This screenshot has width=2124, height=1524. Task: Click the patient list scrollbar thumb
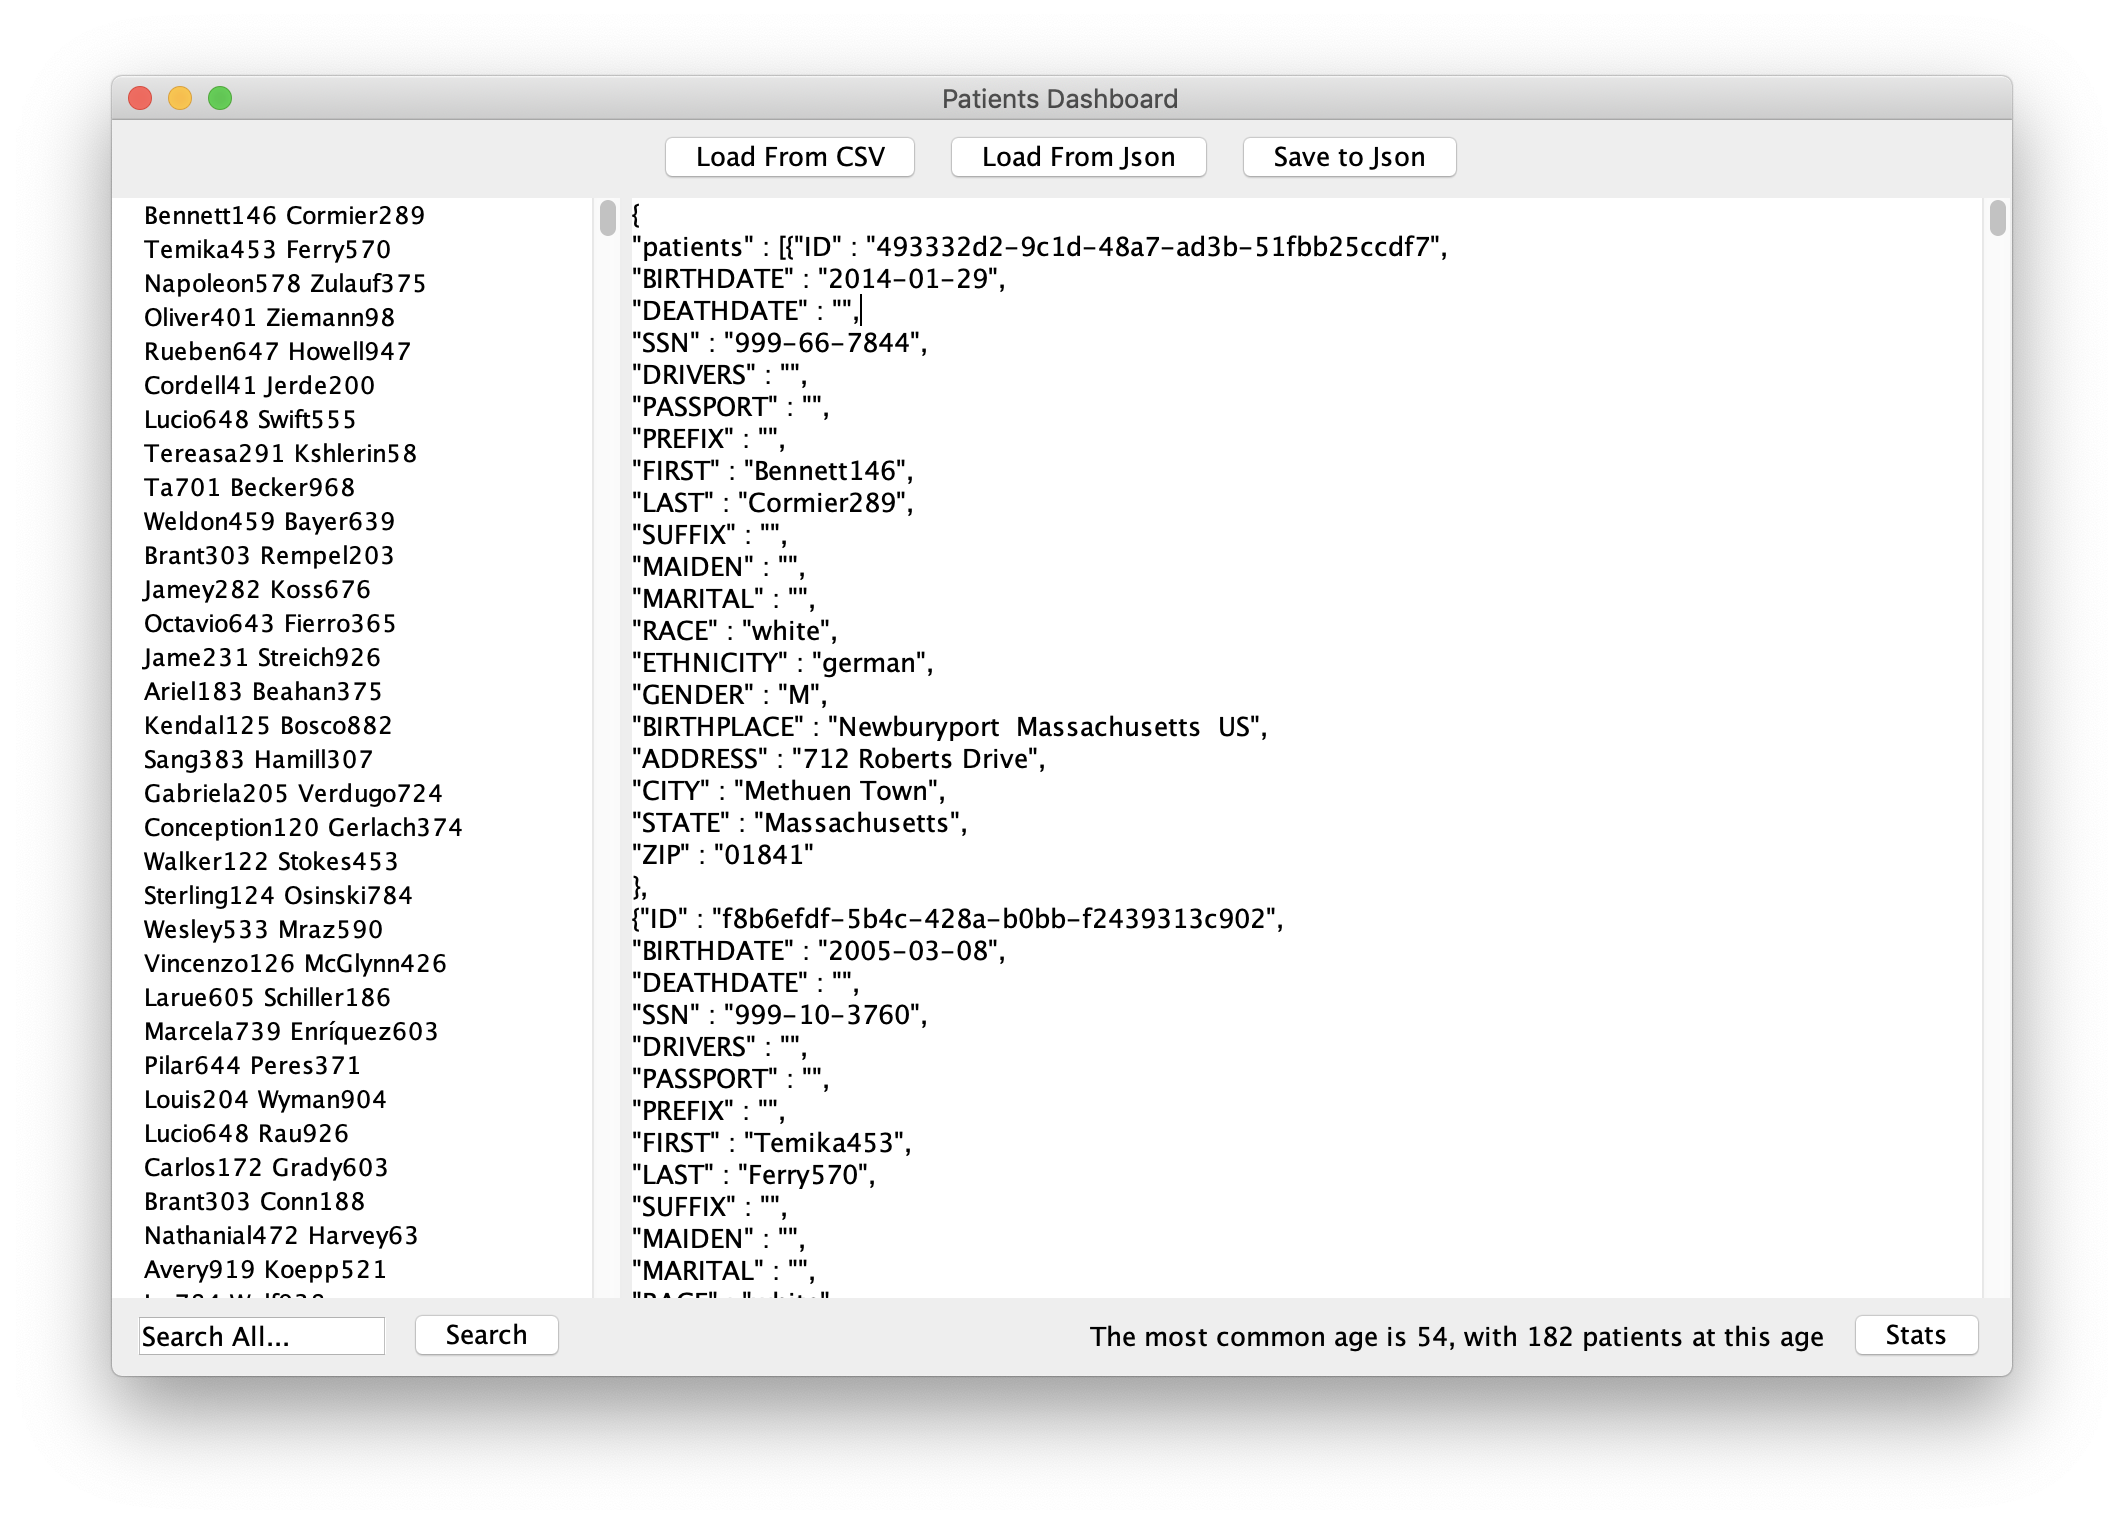(607, 218)
